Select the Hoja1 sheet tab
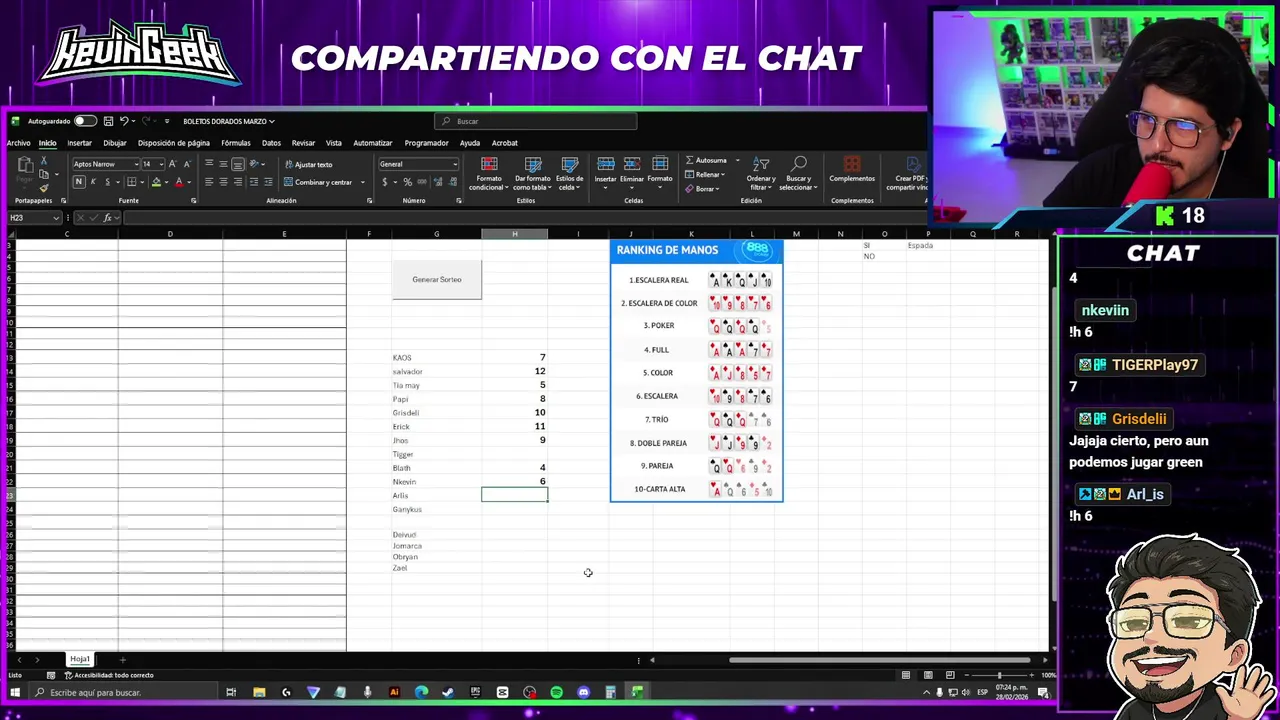 click(80, 659)
